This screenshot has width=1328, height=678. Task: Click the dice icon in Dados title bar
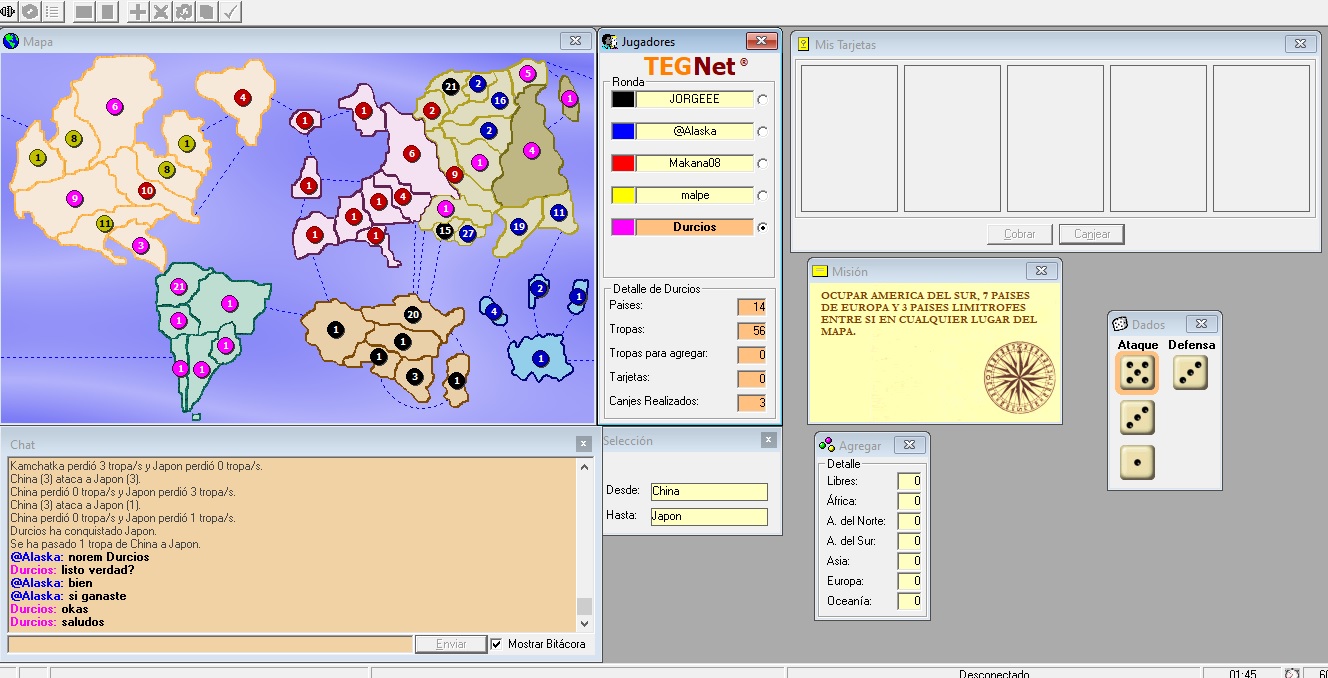tap(1121, 324)
